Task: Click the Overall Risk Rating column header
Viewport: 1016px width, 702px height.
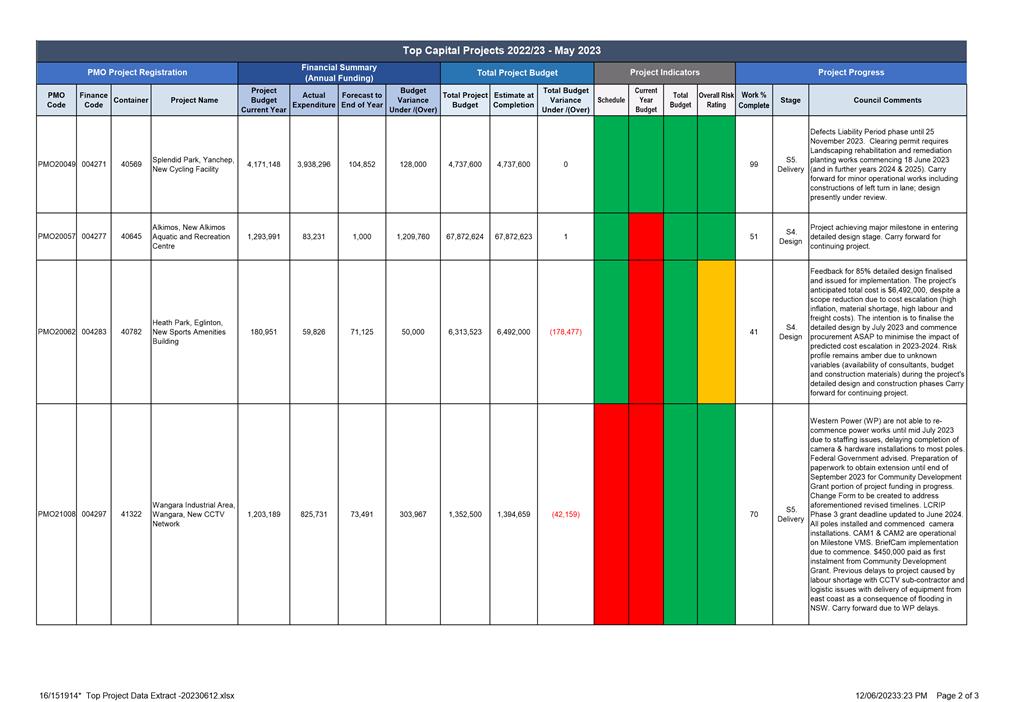Action: (716, 100)
